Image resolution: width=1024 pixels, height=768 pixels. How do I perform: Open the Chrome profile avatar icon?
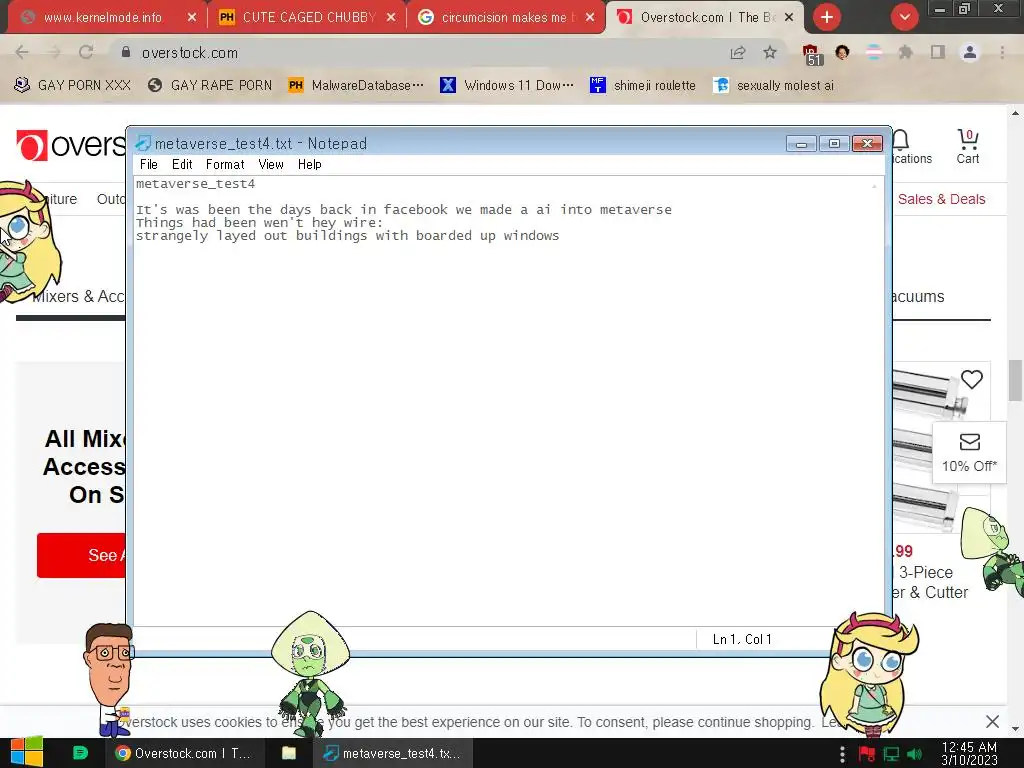970,52
